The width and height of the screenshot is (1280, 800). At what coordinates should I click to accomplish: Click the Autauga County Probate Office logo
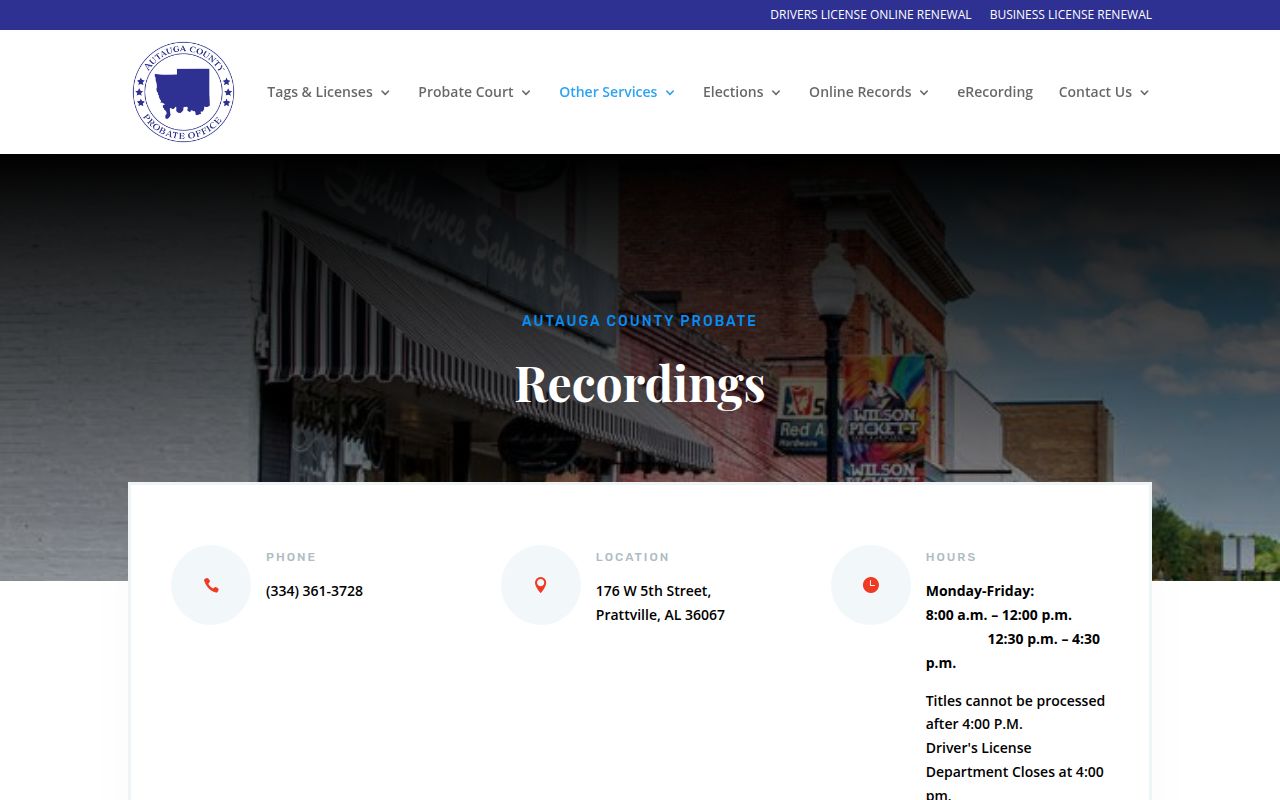tap(183, 92)
